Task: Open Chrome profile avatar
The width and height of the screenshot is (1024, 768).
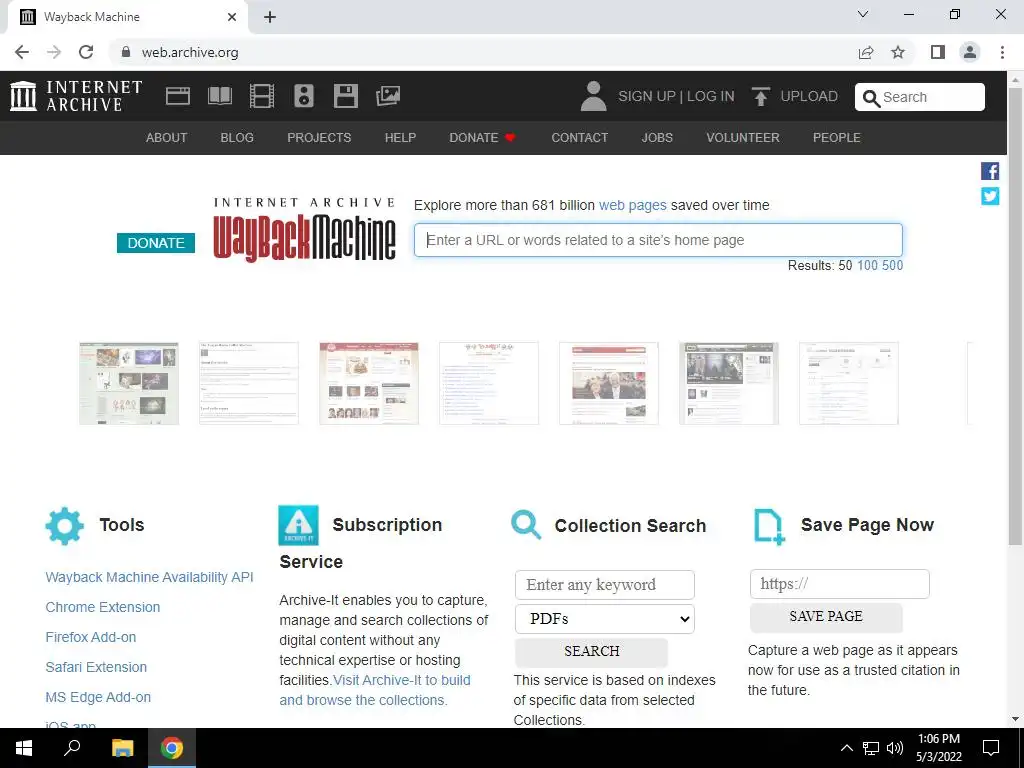Action: (x=970, y=52)
